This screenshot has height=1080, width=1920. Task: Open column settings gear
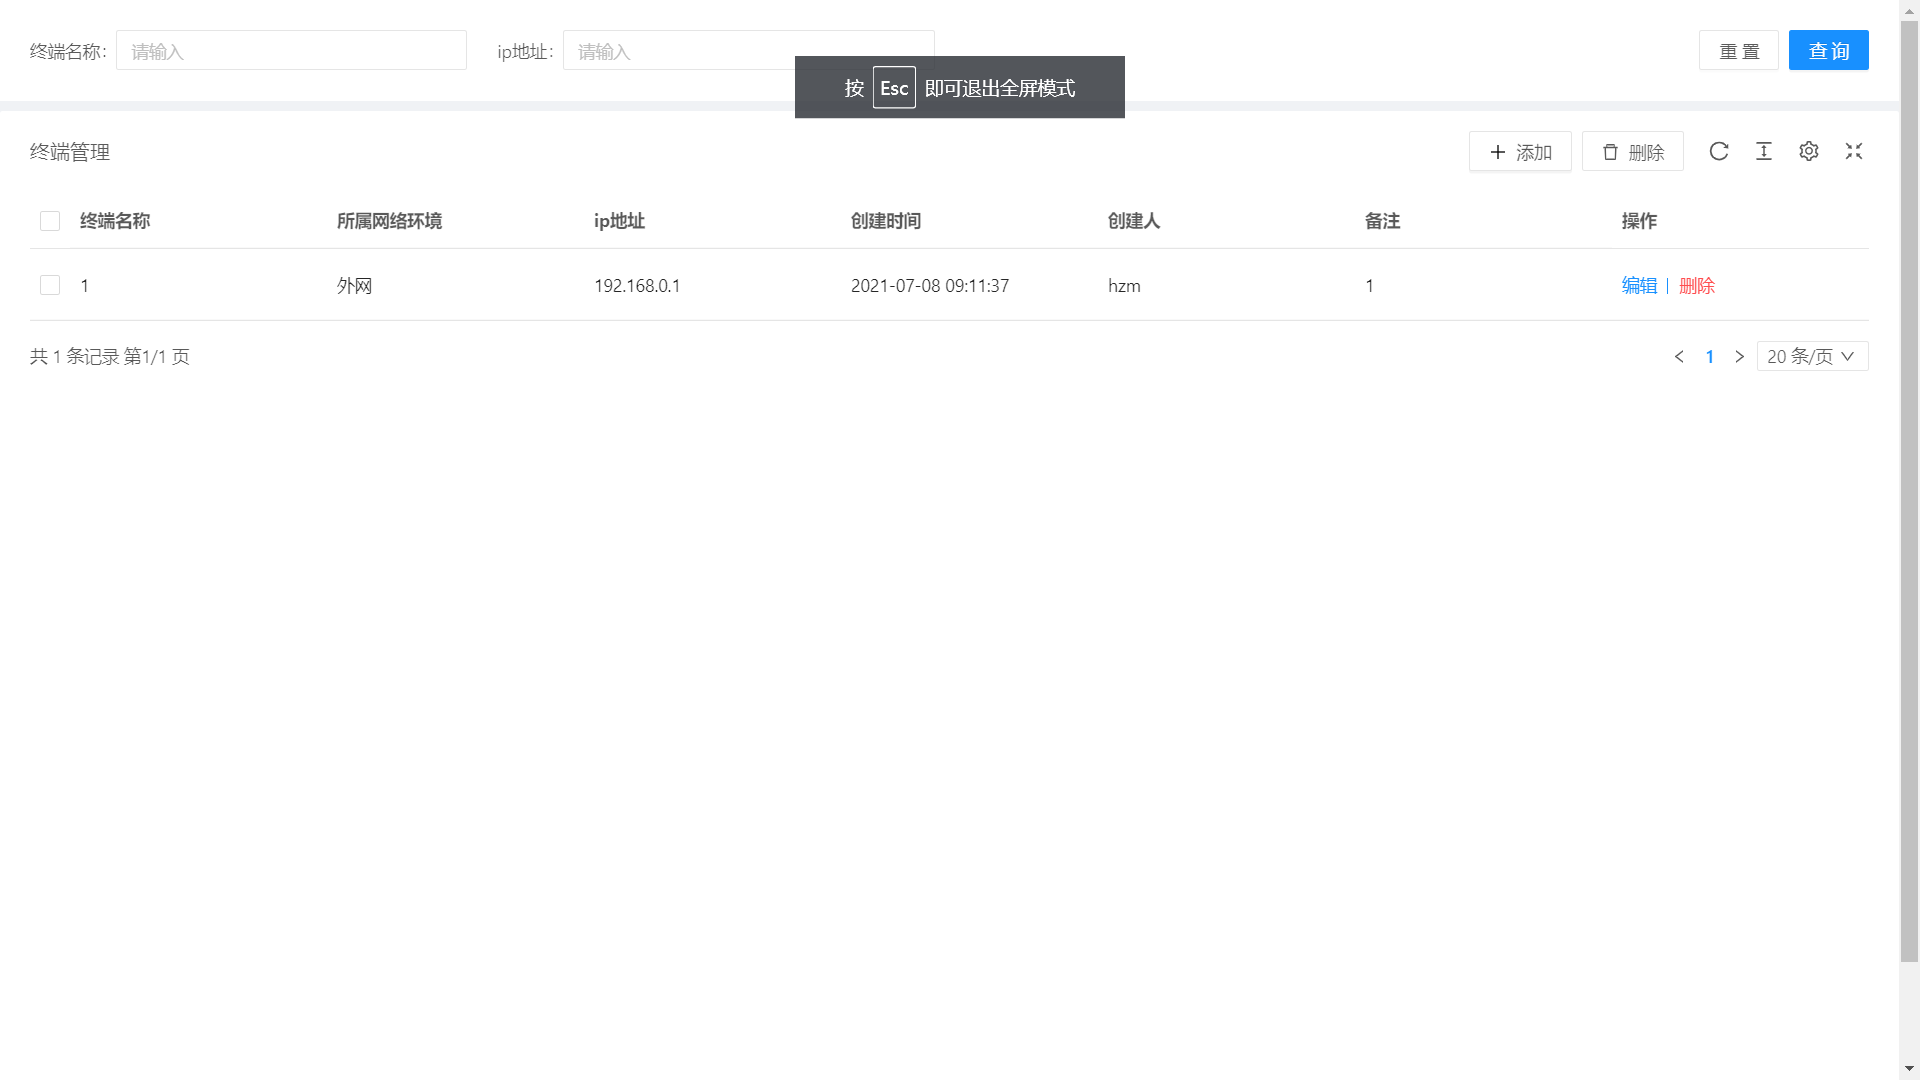1809,151
